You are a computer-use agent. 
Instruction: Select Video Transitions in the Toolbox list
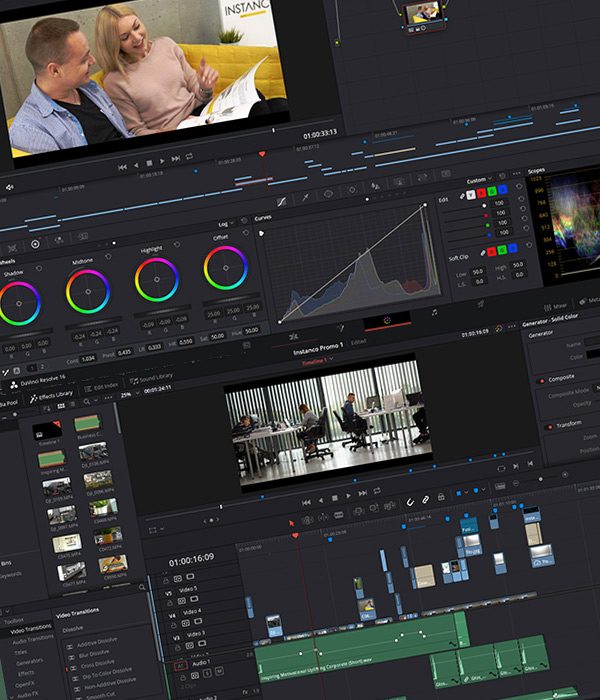click(x=30, y=629)
